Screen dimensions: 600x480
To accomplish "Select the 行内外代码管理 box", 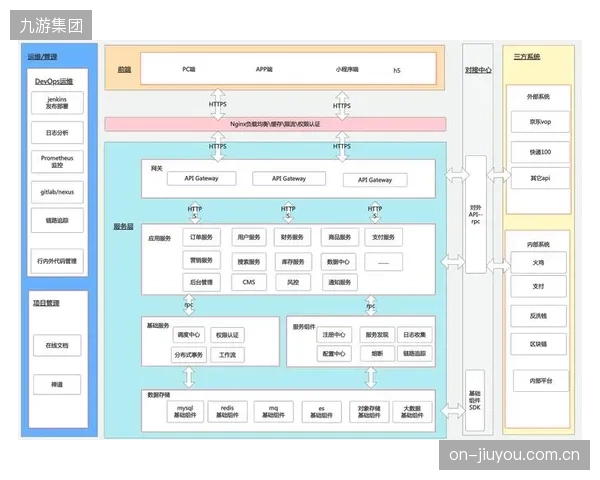I will [x=57, y=261].
